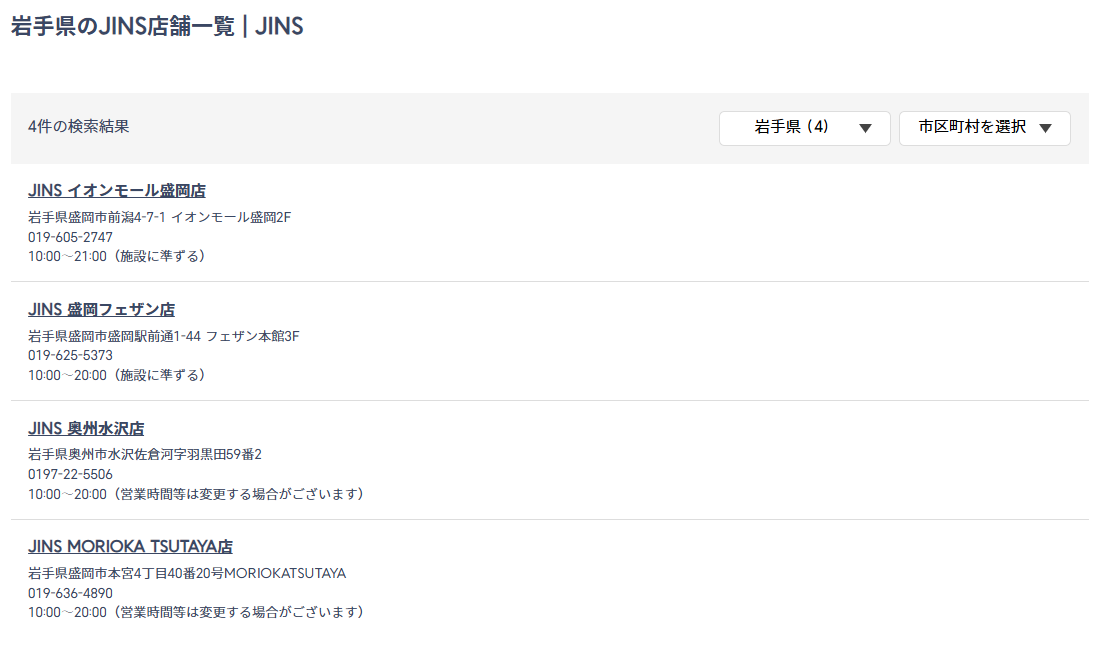This screenshot has height=657, width=1107.
Task: Click phone number 0197-22-5506
Action: point(70,474)
